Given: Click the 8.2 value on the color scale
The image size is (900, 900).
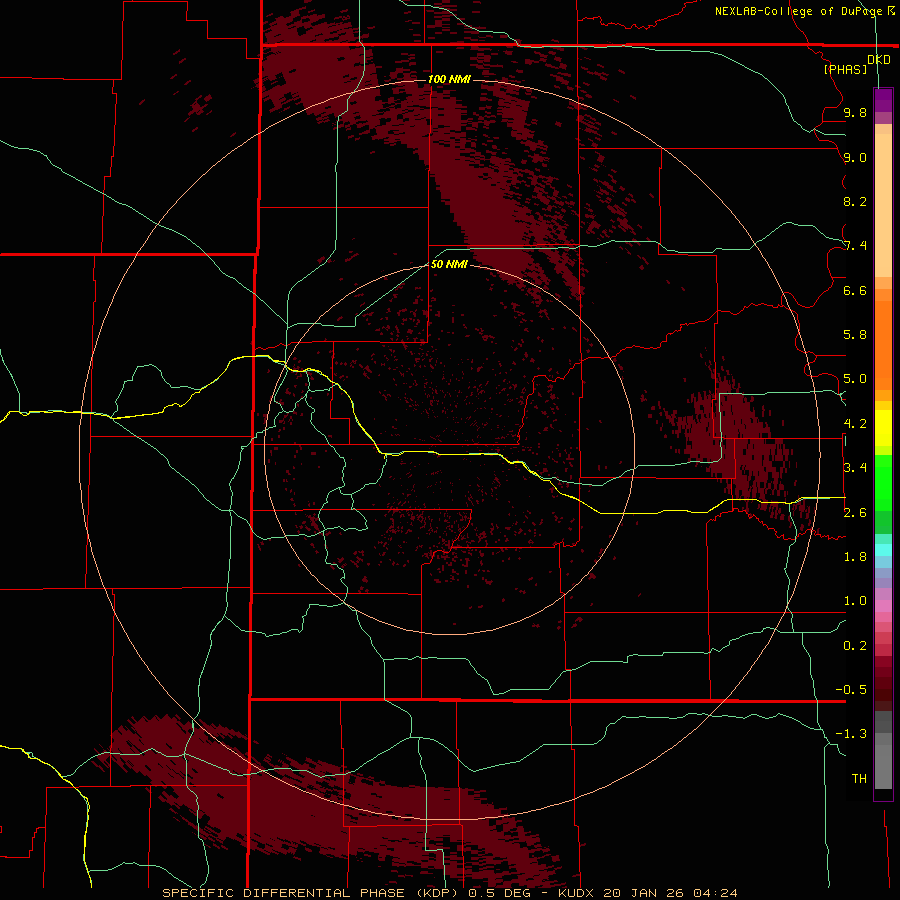Looking at the screenshot, I should tap(855, 201).
